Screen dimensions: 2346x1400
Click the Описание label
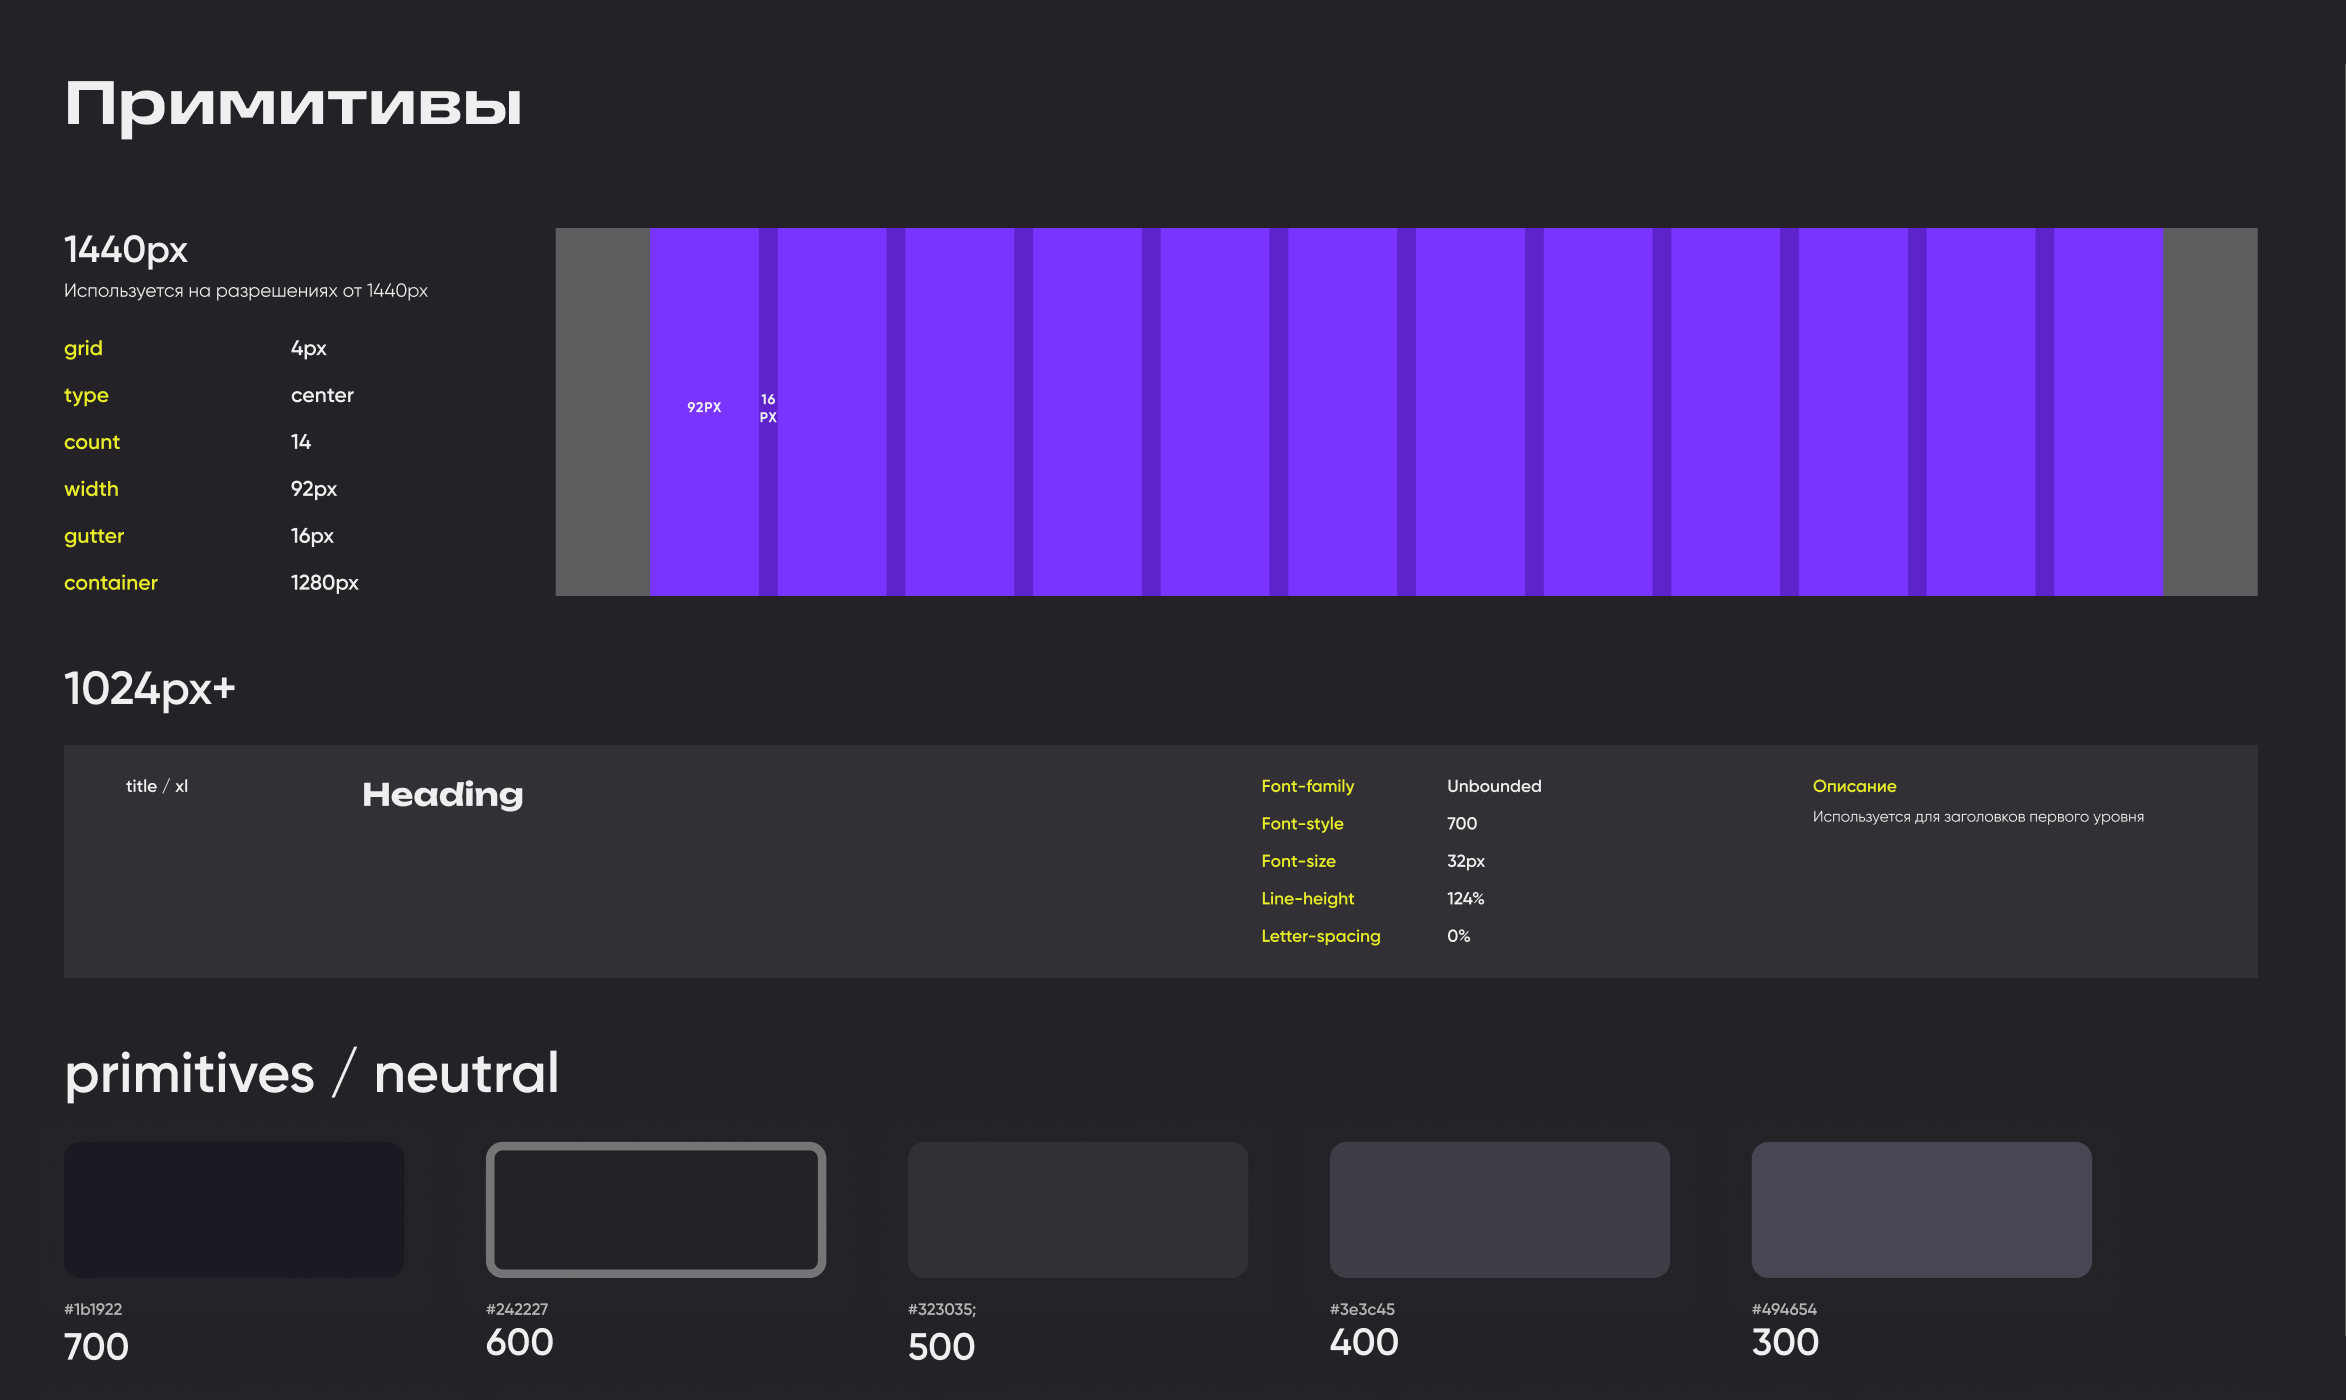(x=1854, y=786)
